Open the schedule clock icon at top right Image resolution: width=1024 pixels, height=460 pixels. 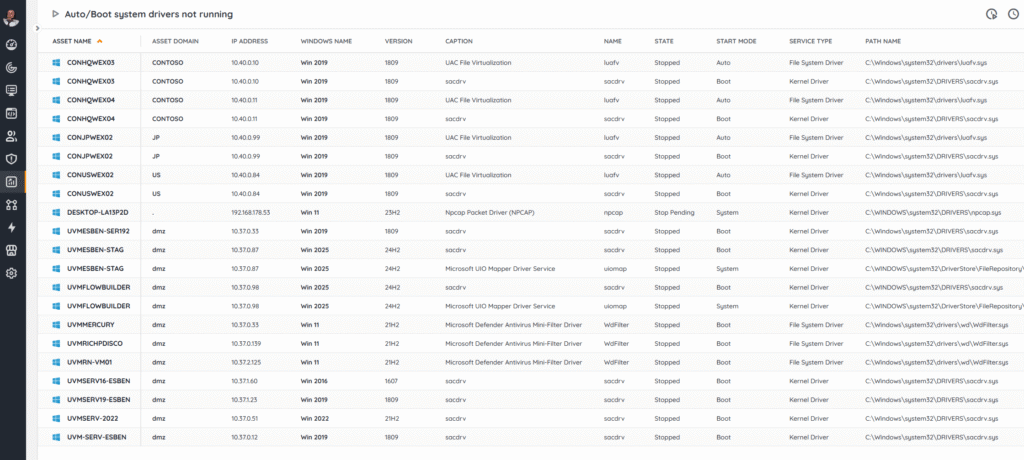click(x=1012, y=14)
